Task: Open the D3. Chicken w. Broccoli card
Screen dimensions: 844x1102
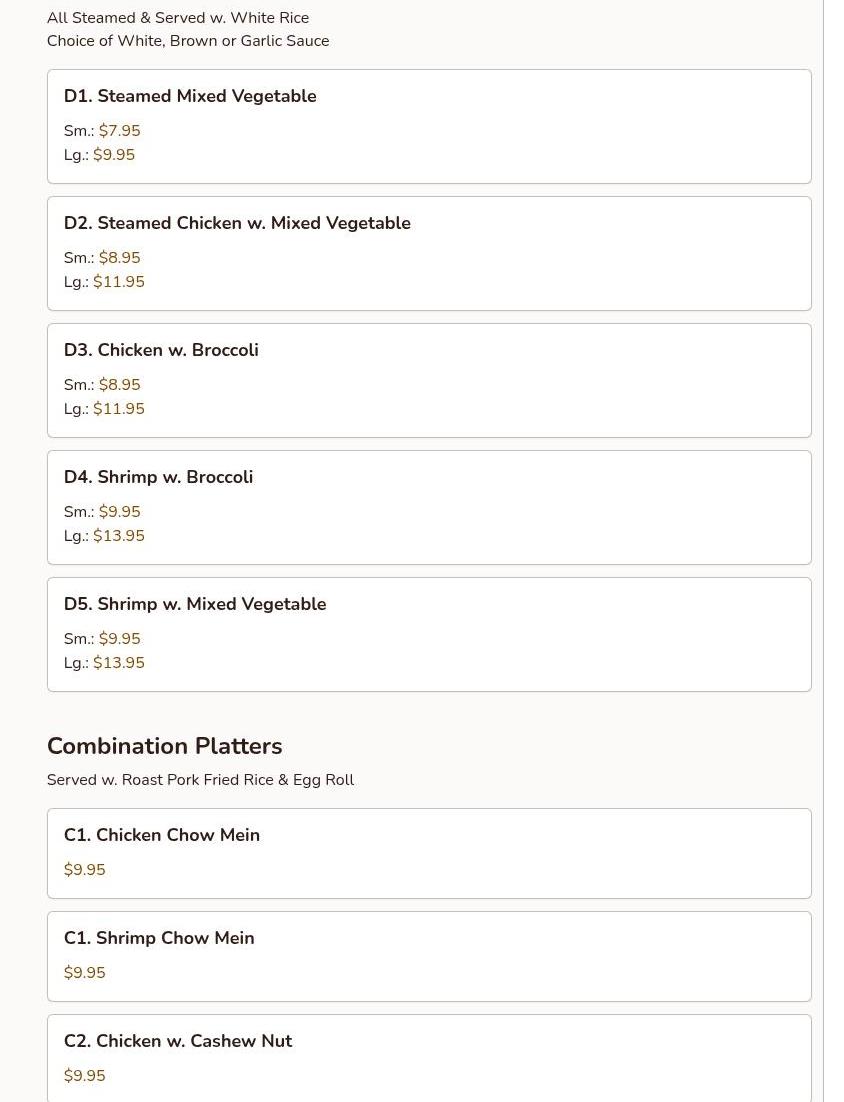Action: pyautogui.click(x=161, y=350)
